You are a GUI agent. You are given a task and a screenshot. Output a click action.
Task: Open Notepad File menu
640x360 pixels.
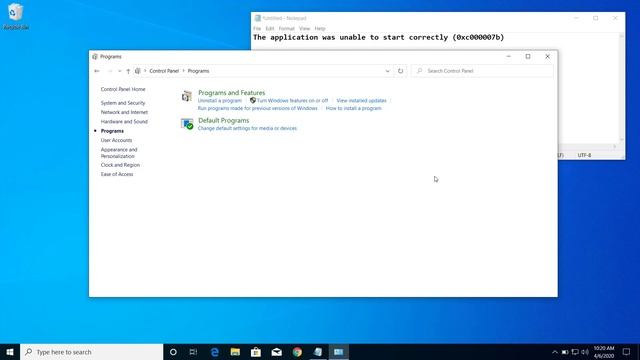coord(257,29)
